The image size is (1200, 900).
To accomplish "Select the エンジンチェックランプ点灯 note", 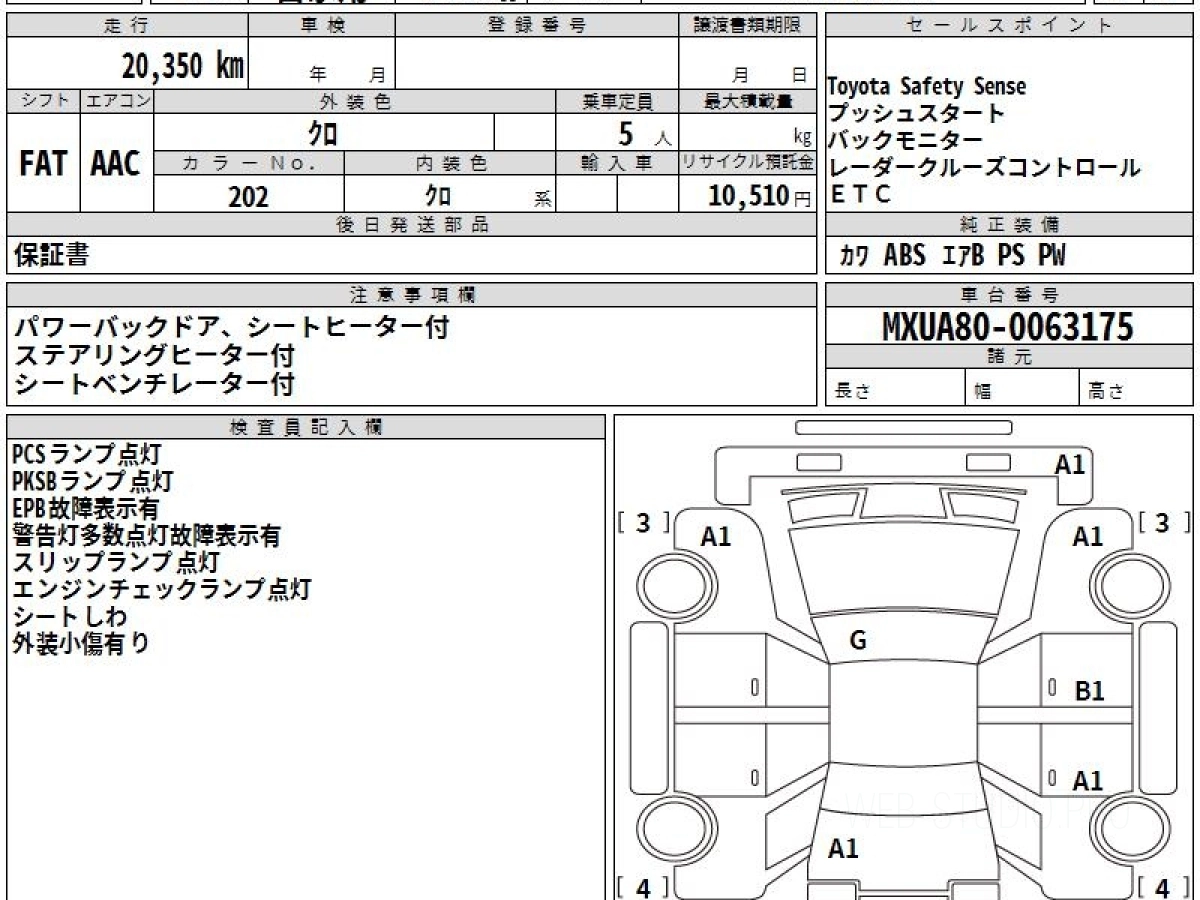I will tap(161, 589).
